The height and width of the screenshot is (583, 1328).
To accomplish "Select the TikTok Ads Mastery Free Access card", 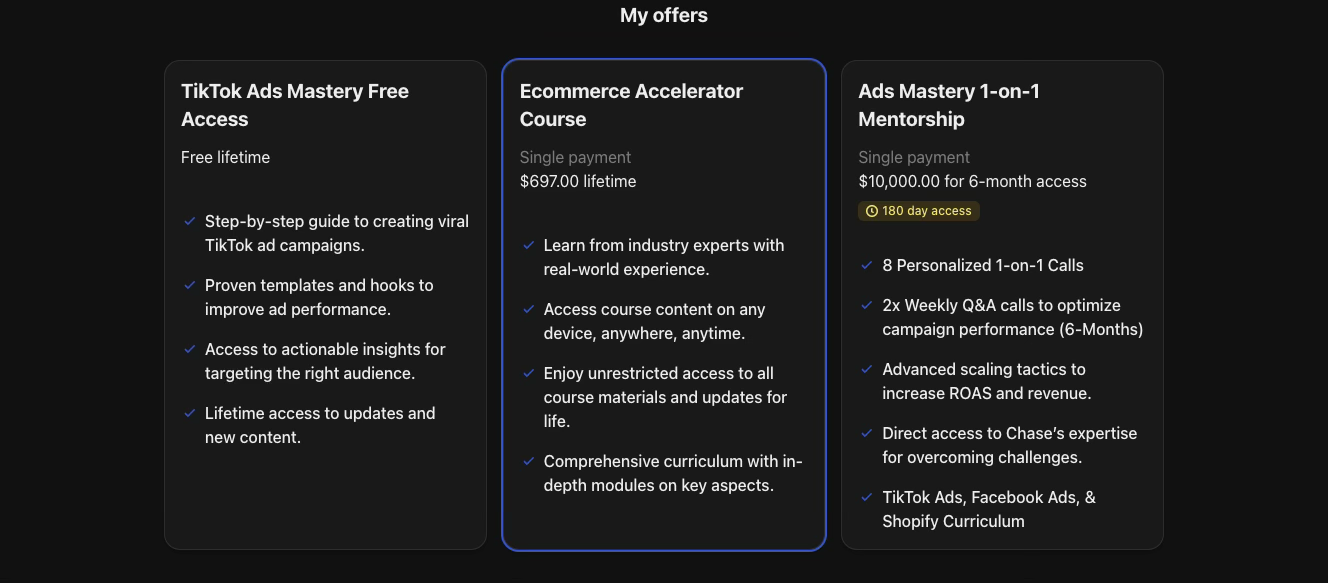I will point(325,305).
